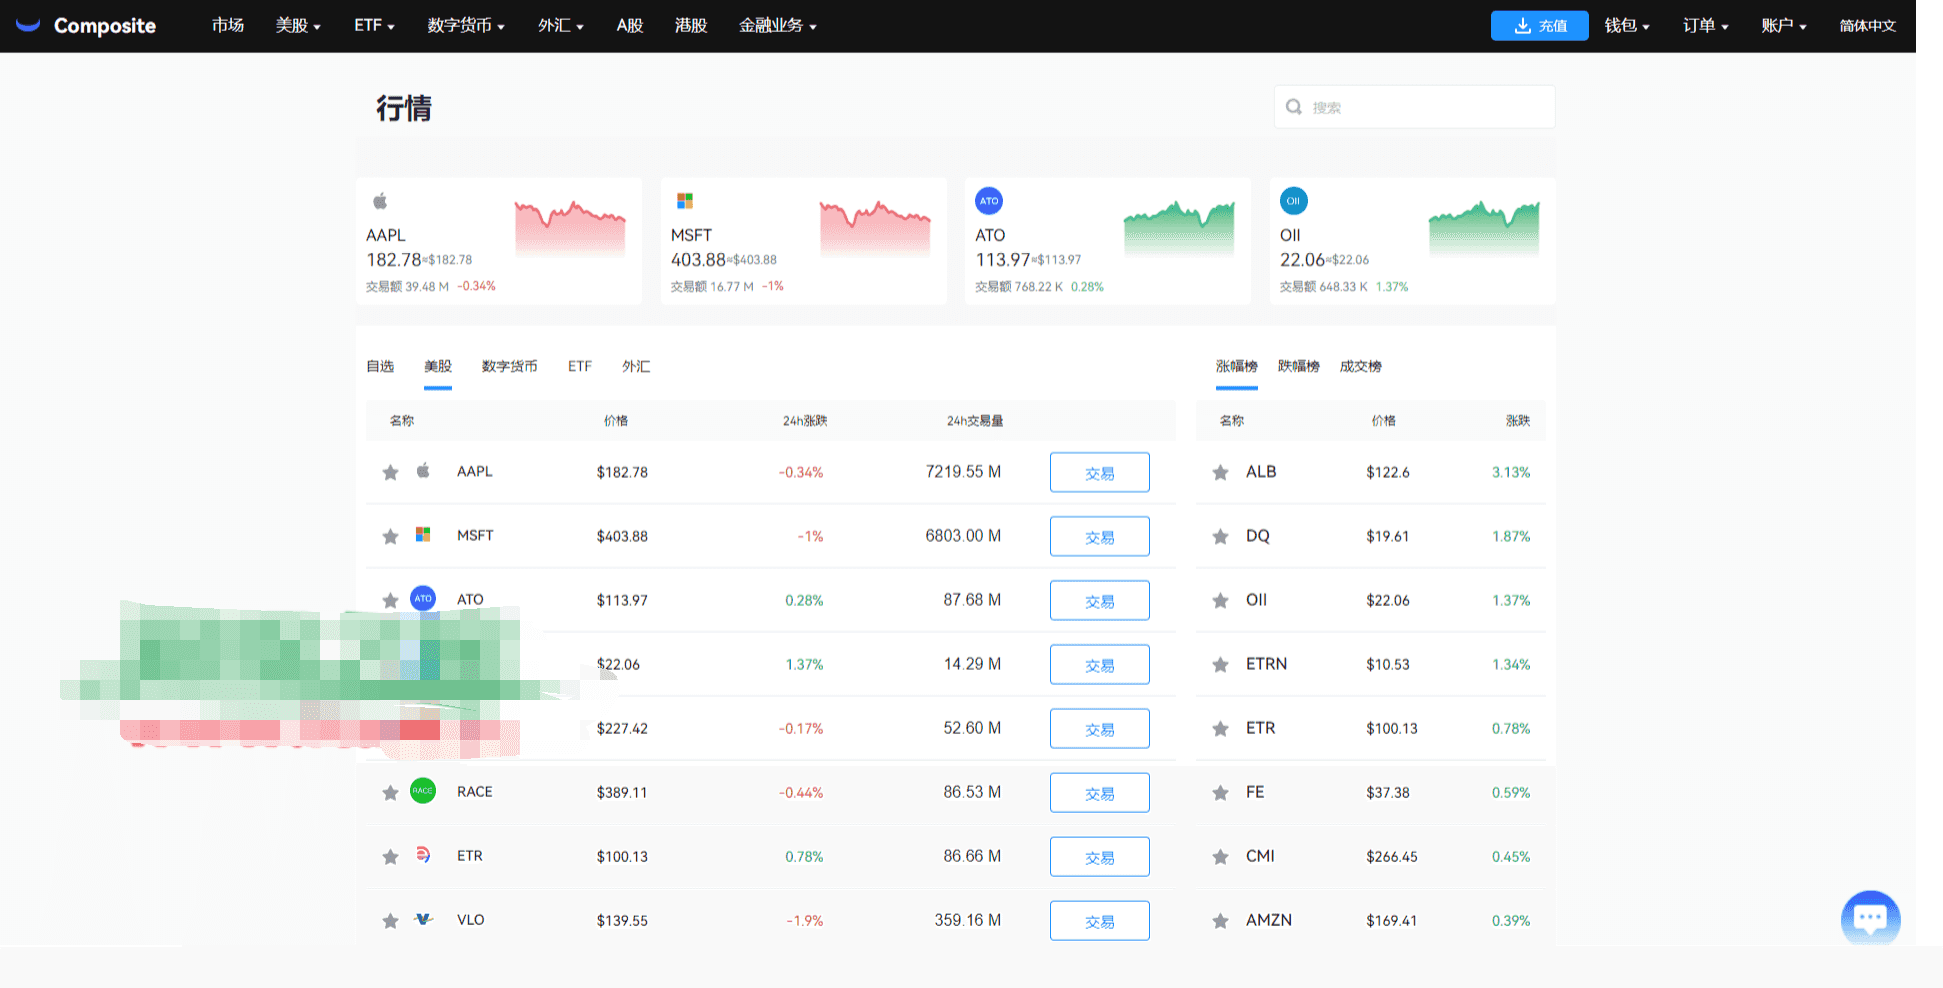Click the OII icon in top card
This screenshot has height=988, width=1943.
1293,201
